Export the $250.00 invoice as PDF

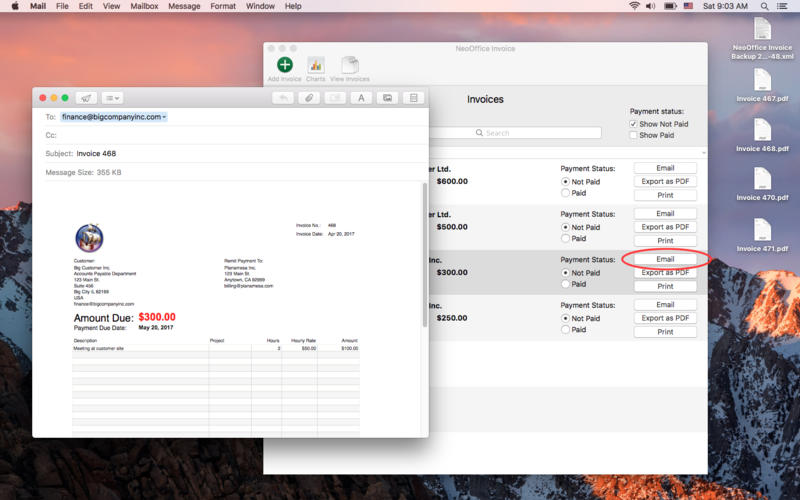[x=665, y=318]
